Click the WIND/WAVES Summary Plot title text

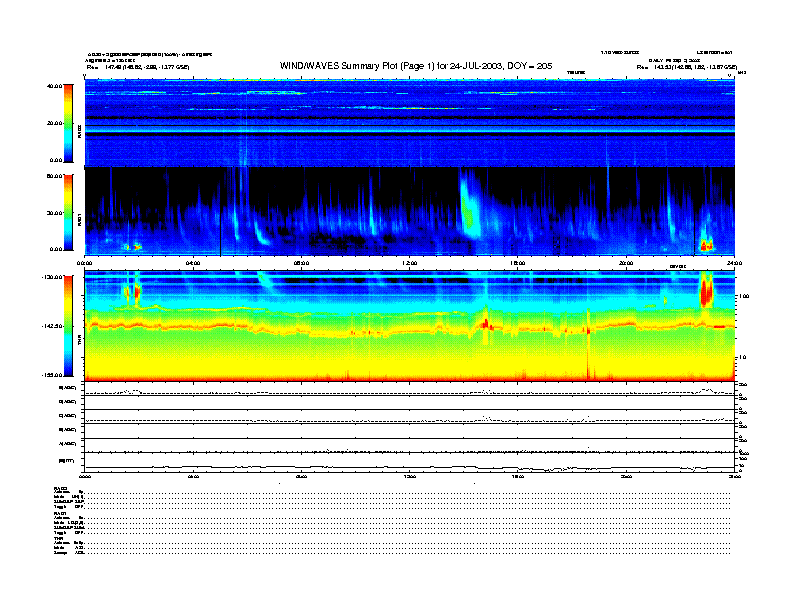coord(416,66)
